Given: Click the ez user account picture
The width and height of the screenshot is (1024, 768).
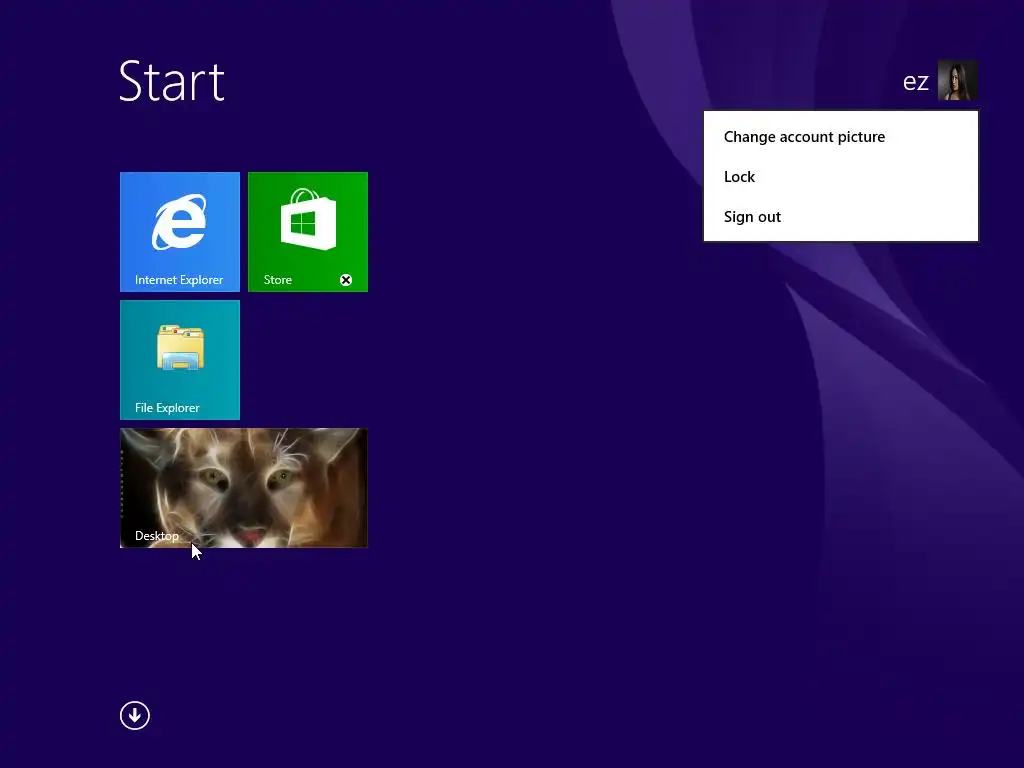Looking at the screenshot, I should point(957,80).
